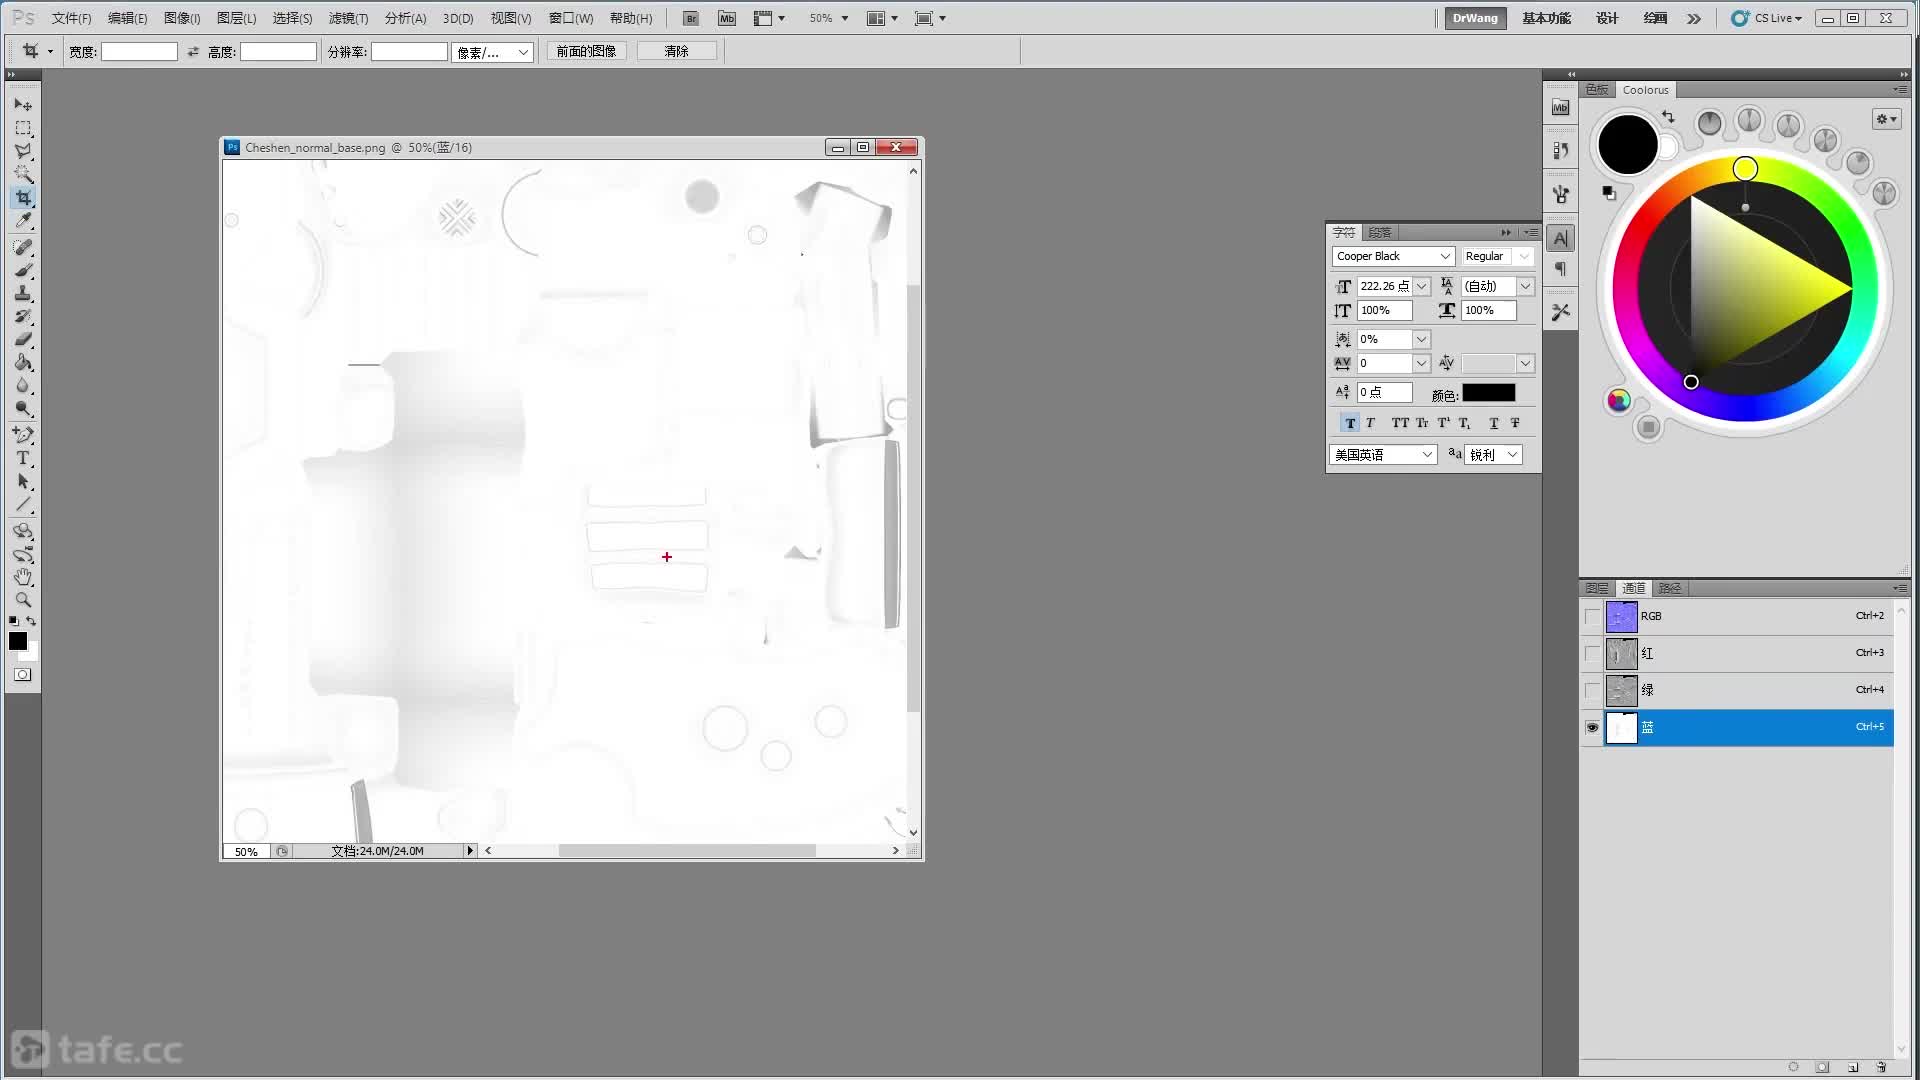
Task: Click the 清除 button
Action: [x=676, y=51]
